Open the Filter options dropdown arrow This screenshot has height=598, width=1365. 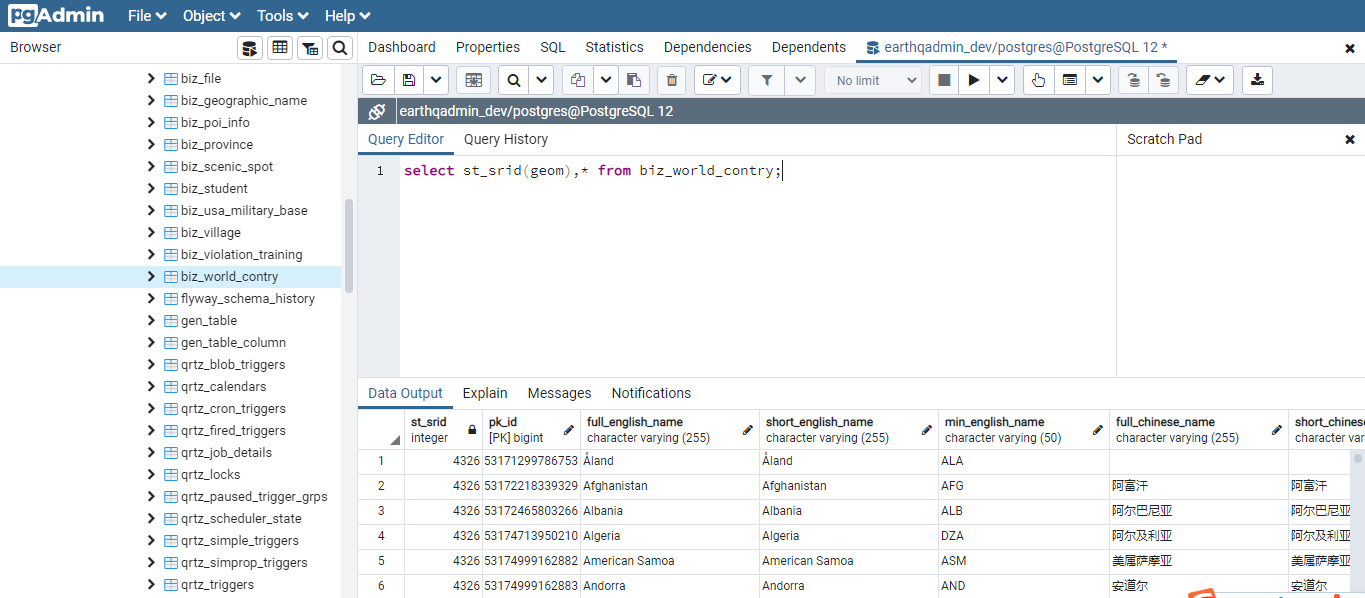[x=800, y=80]
